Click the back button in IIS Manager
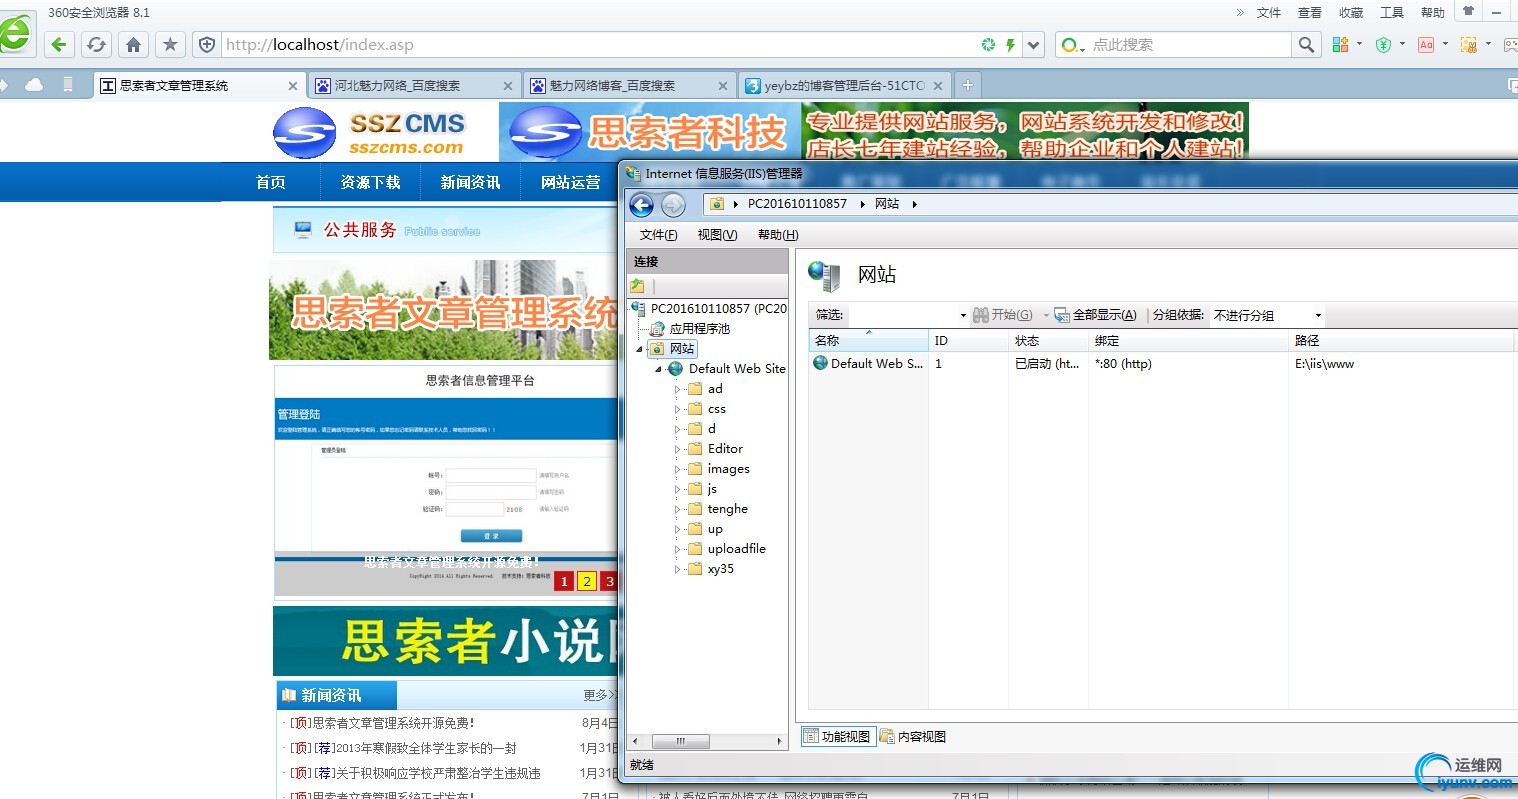 coord(642,205)
